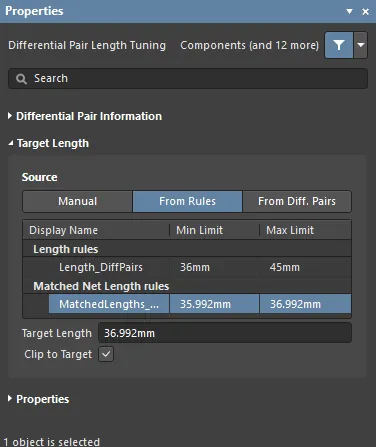Focus the Search field
This screenshot has height=447, width=376.
click(188, 79)
